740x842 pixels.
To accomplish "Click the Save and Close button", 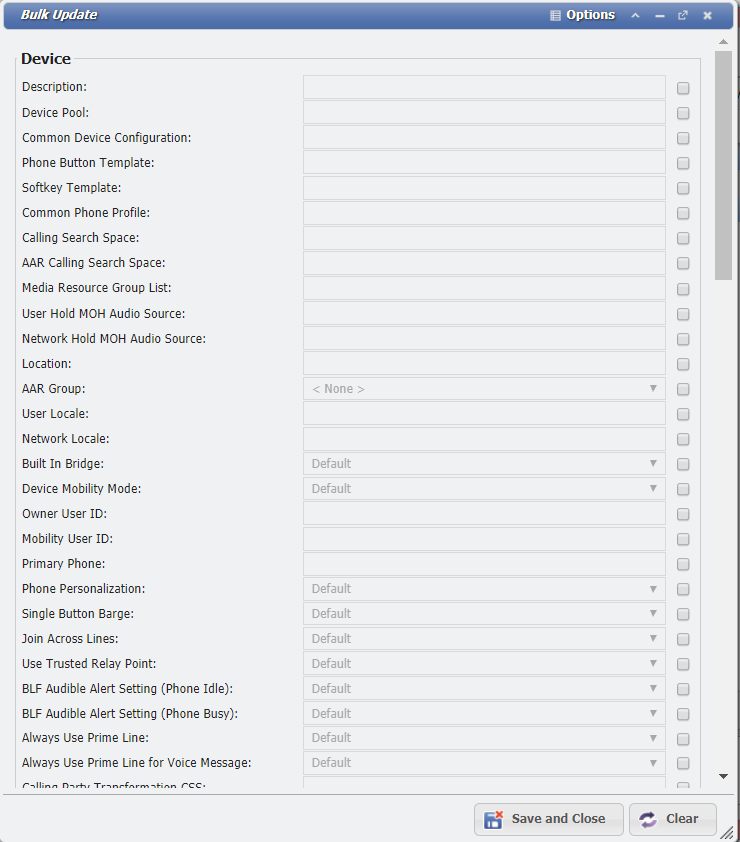I will (x=548, y=819).
